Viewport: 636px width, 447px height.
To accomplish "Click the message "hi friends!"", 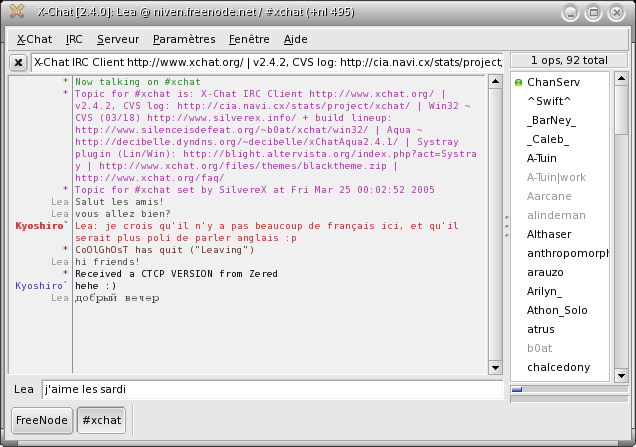I will click(107, 262).
